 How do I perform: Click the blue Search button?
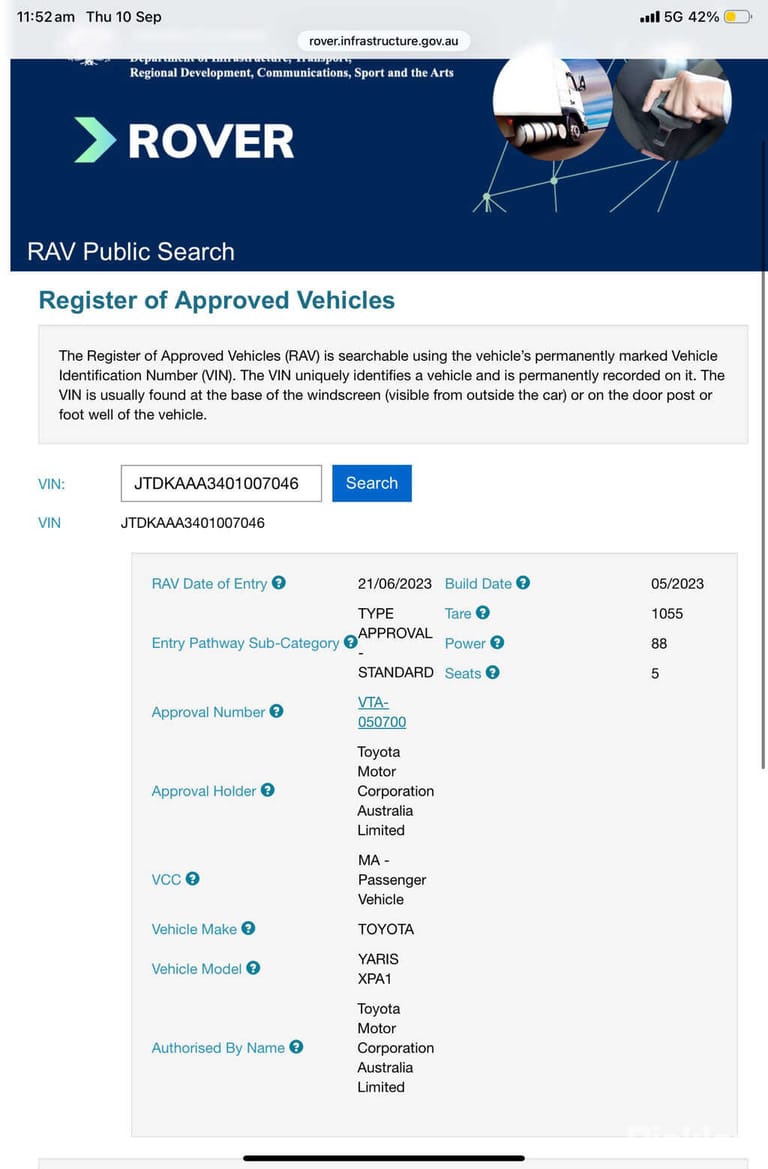(372, 483)
